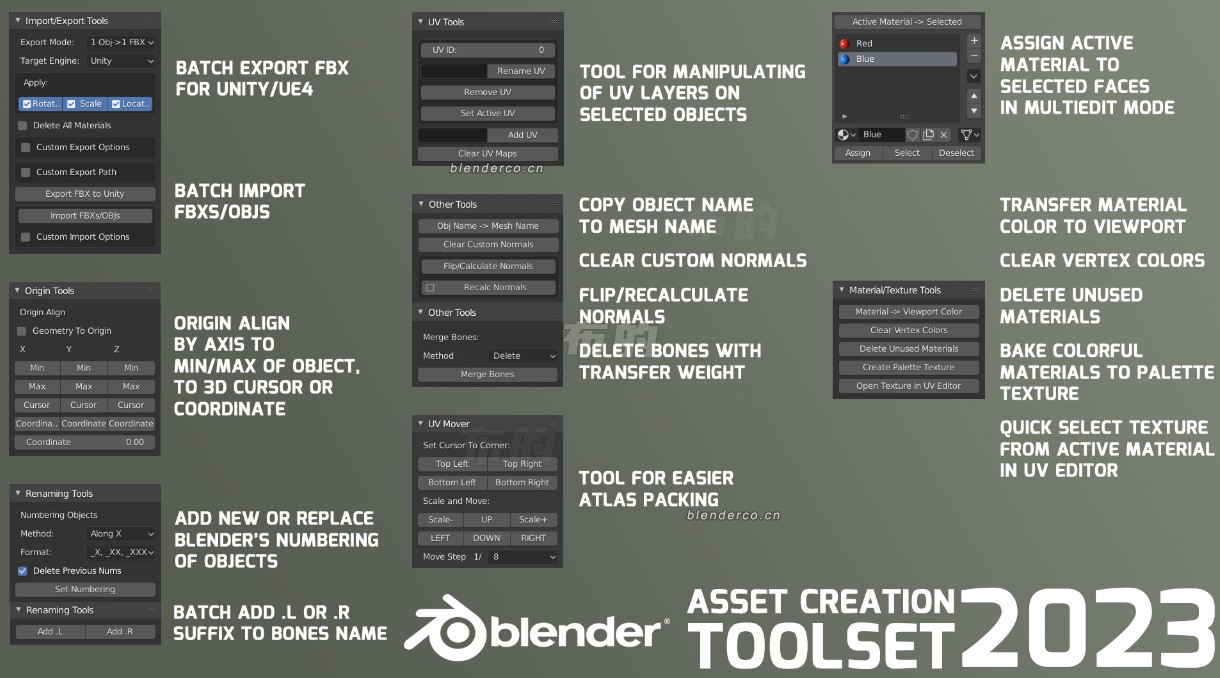Click grip handle on UV Tools header
1220x678 pixels.
click(x=554, y=21)
